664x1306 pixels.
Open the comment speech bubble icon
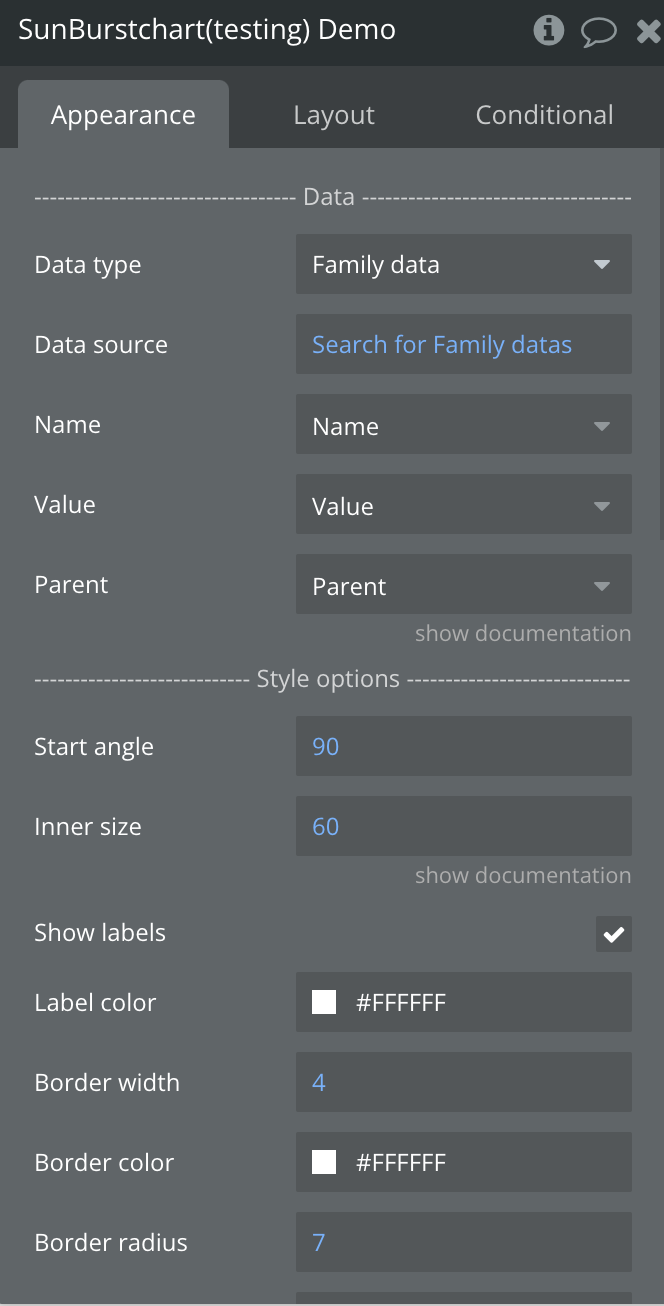pos(598,31)
